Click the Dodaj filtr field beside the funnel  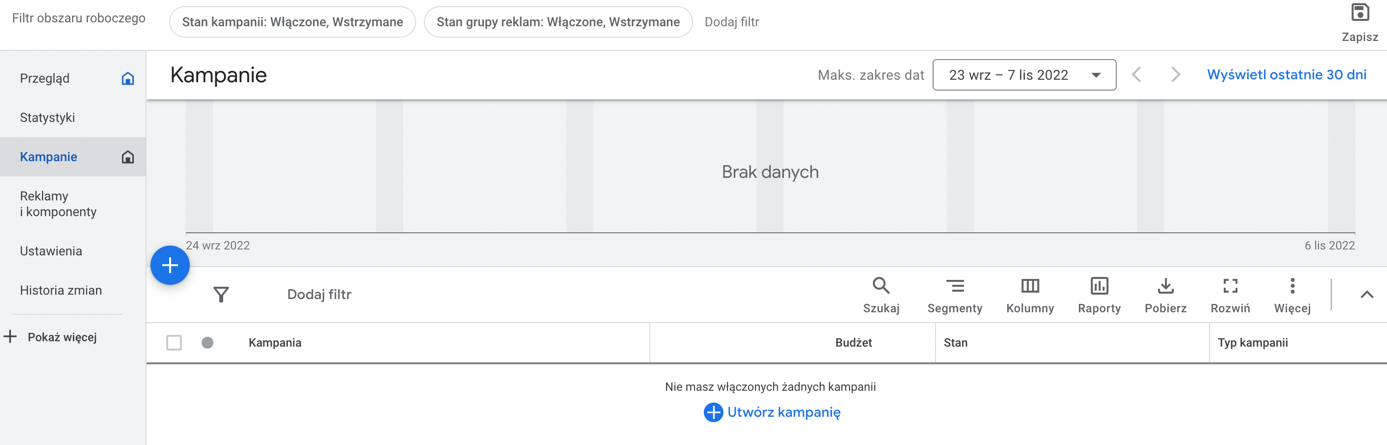coord(319,294)
